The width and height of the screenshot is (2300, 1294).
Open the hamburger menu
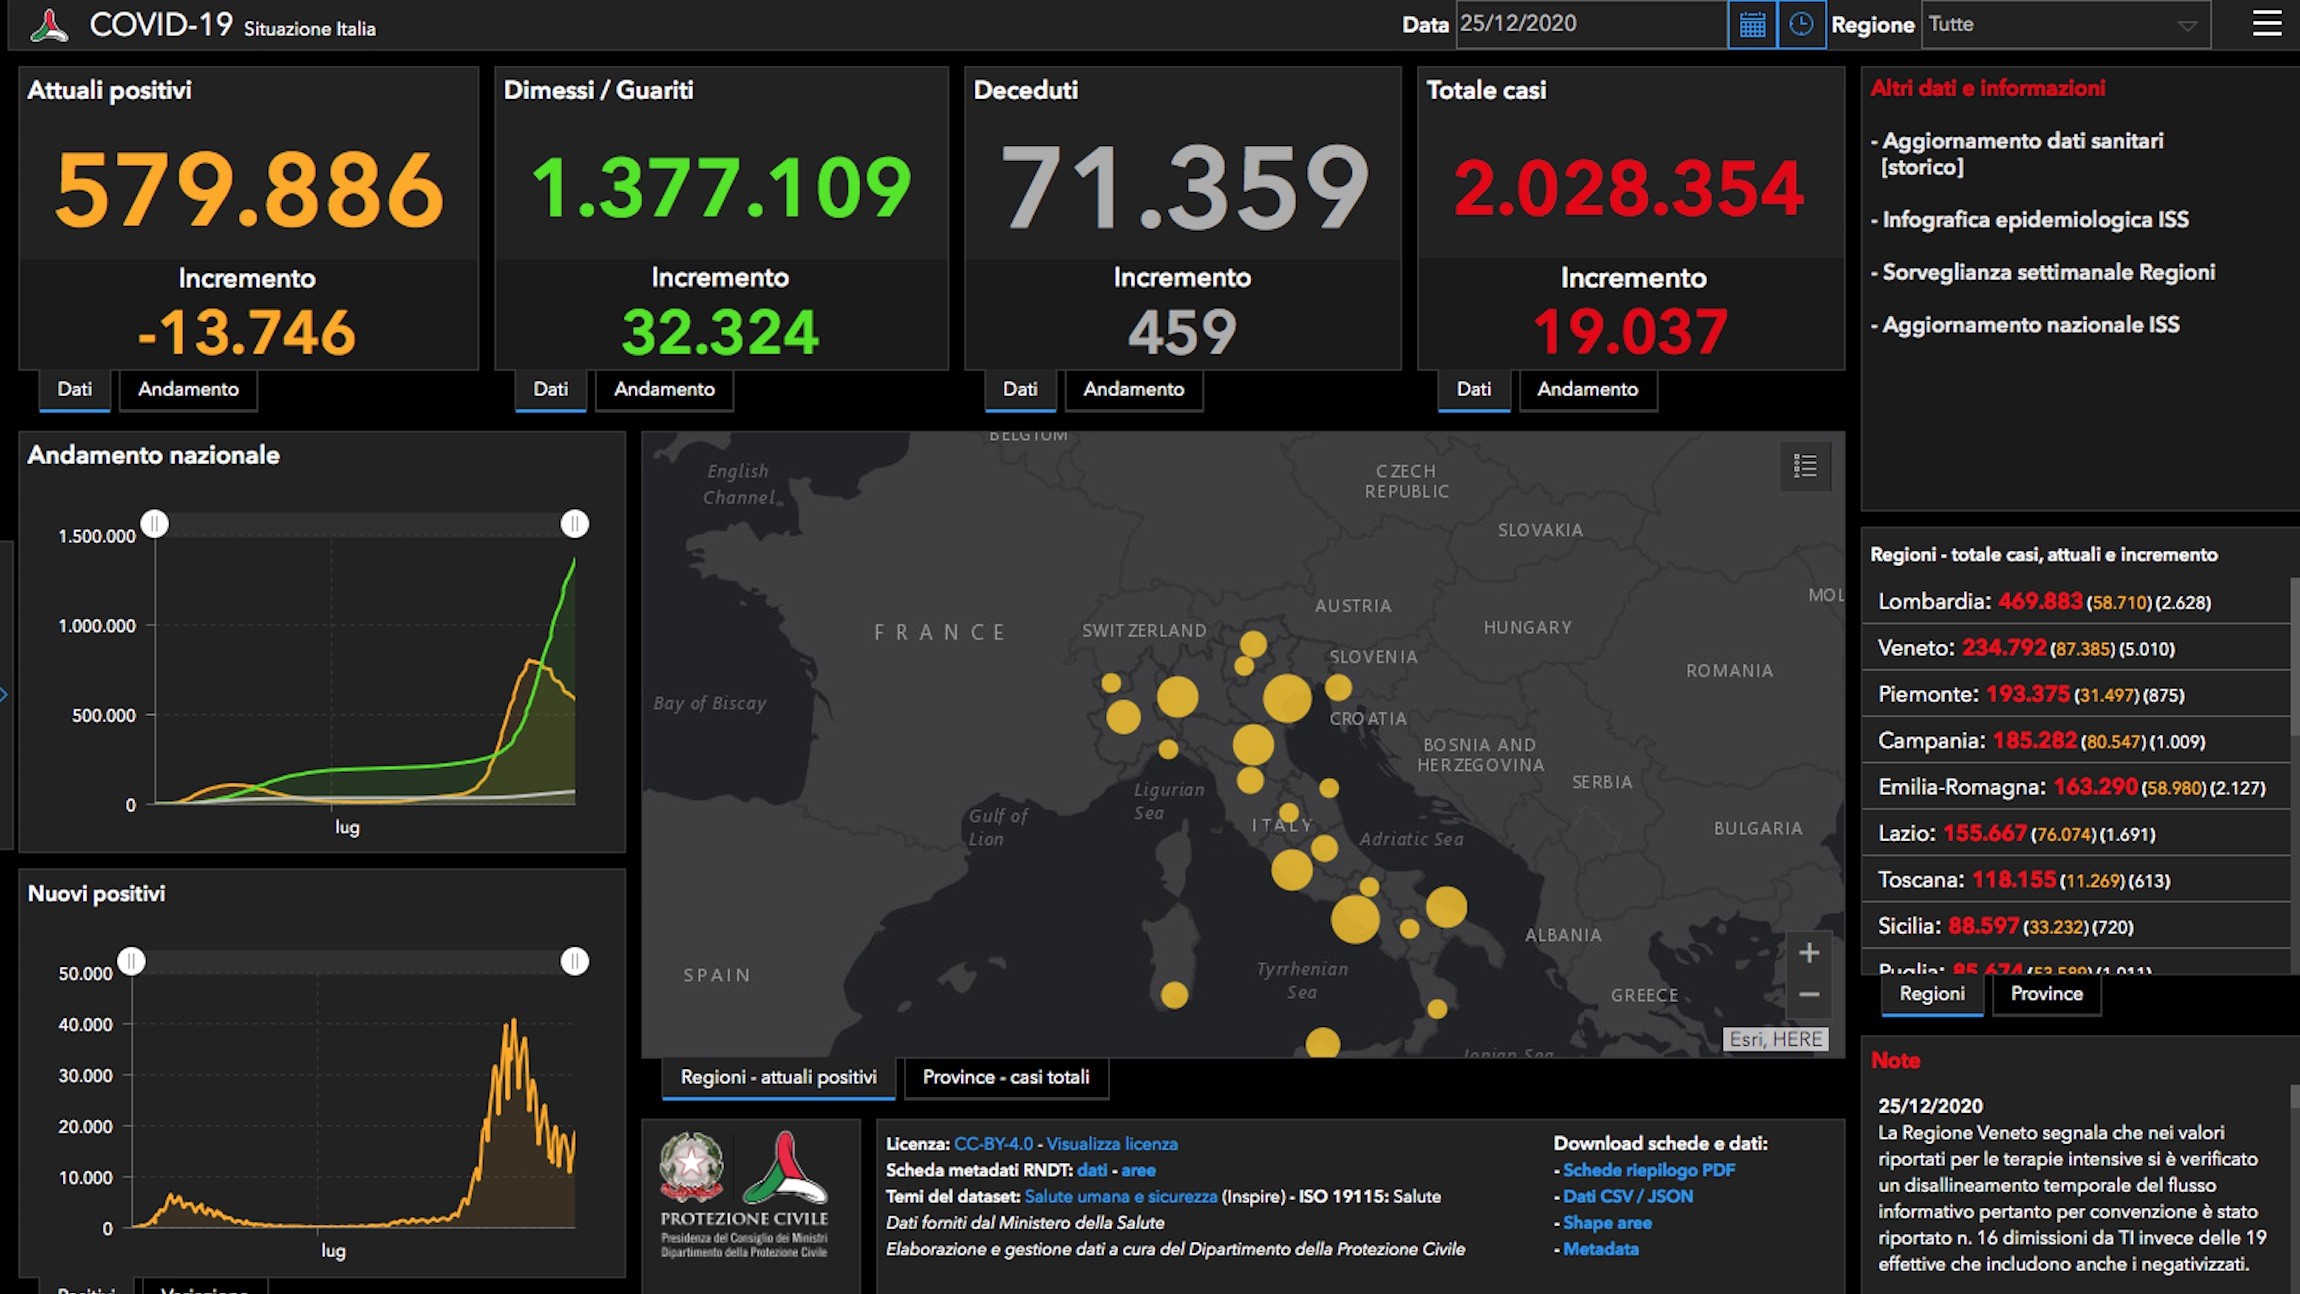(2267, 24)
